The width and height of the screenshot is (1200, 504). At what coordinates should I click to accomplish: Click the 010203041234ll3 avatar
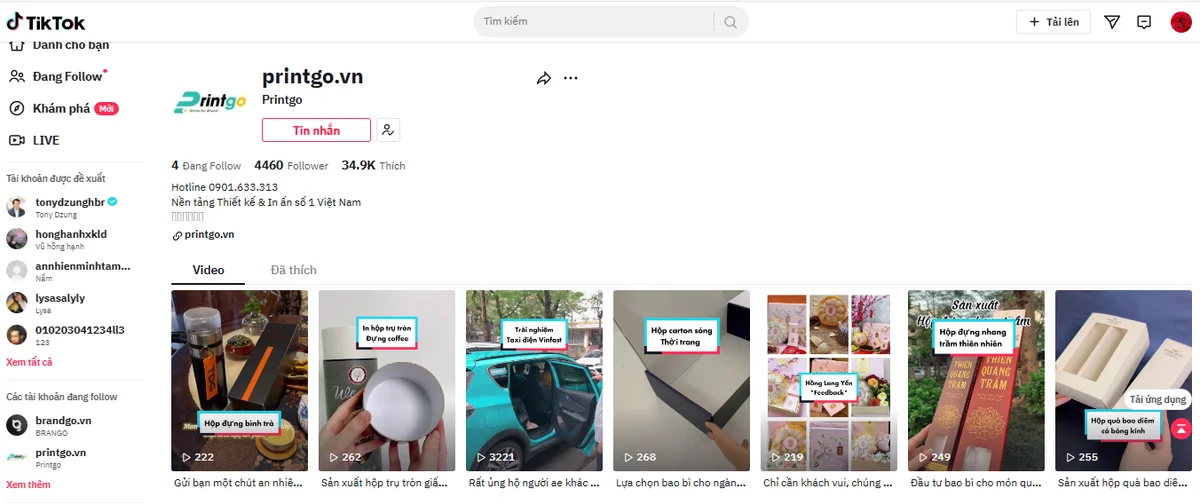tap(17, 335)
